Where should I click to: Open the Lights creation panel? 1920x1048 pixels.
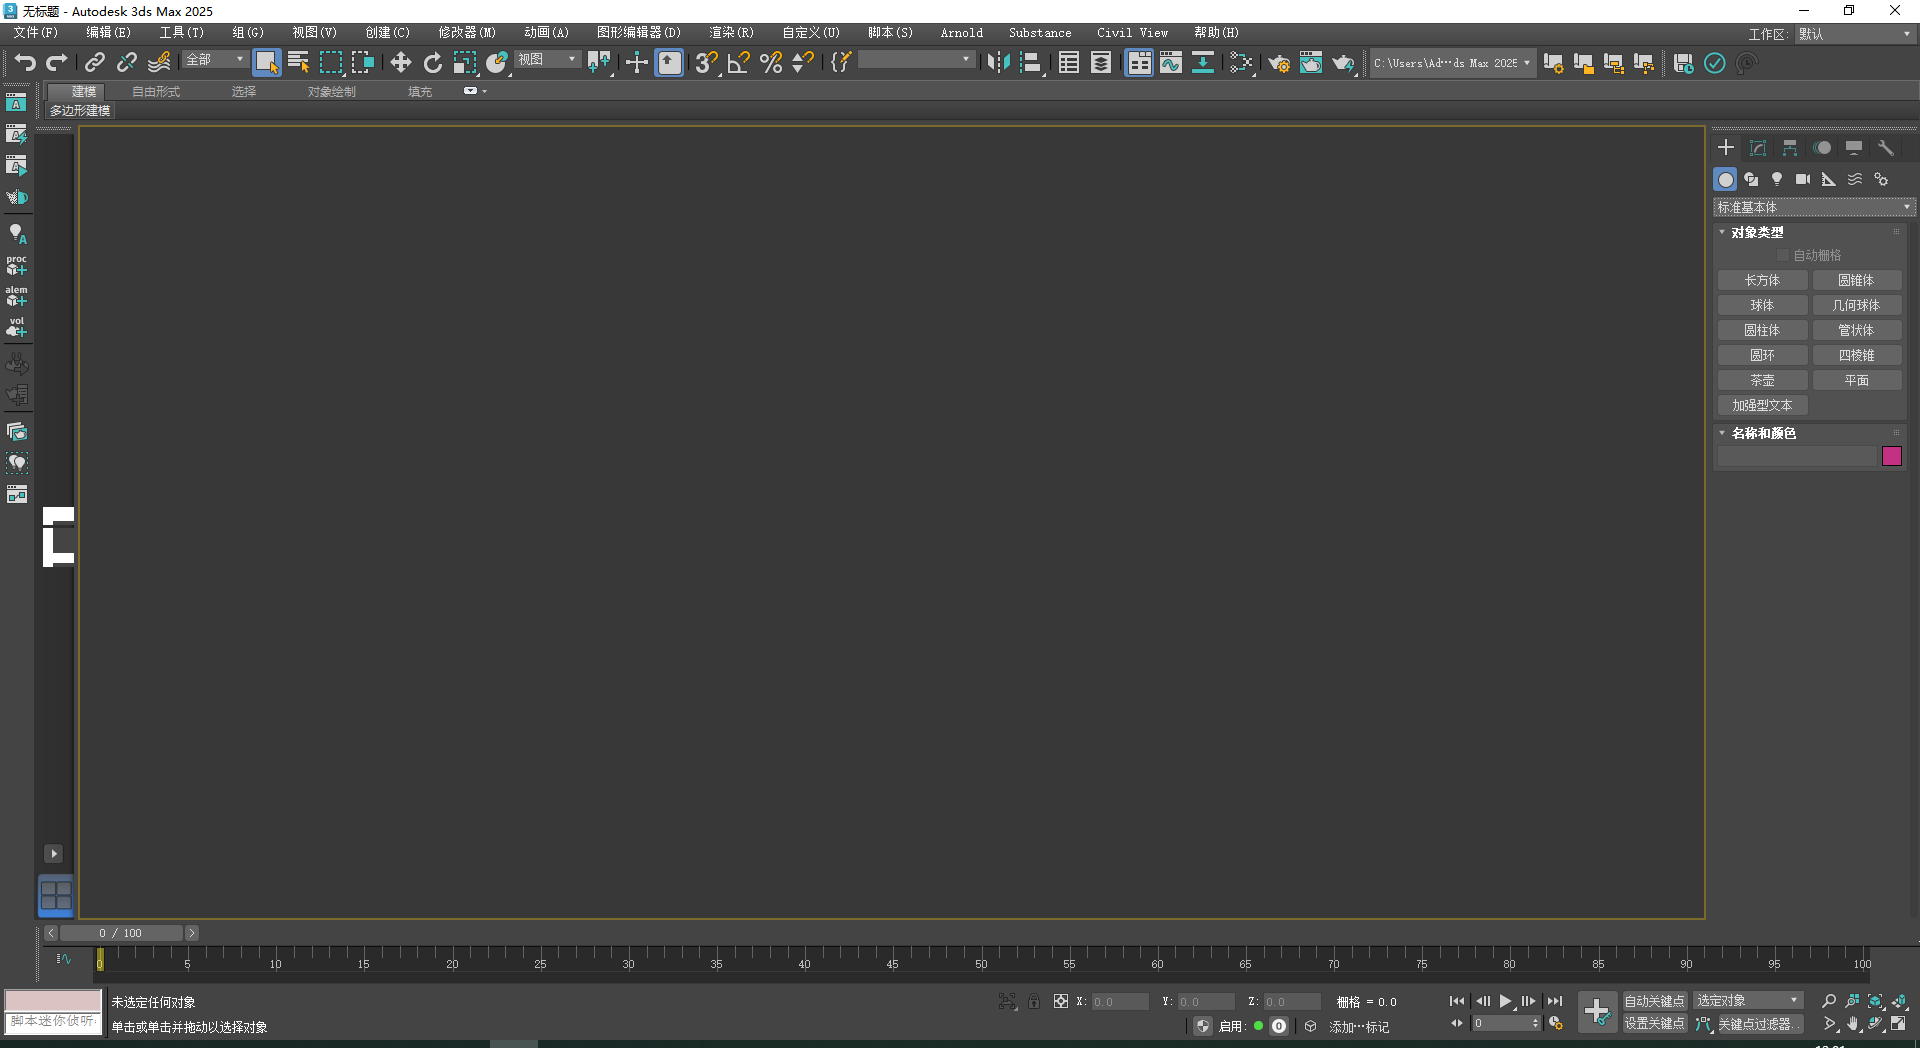(1777, 179)
